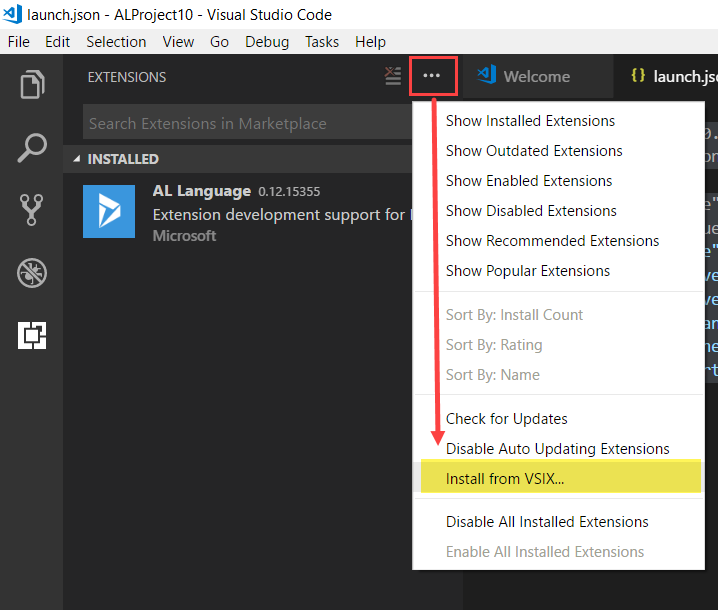This screenshot has height=610, width=718.
Task: Select Enable All Installed Extensions
Action: pyautogui.click(x=558, y=552)
